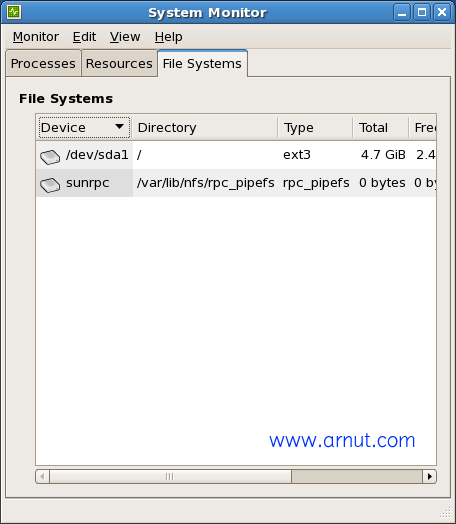Maximize the System Monitor window

coord(422,12)
